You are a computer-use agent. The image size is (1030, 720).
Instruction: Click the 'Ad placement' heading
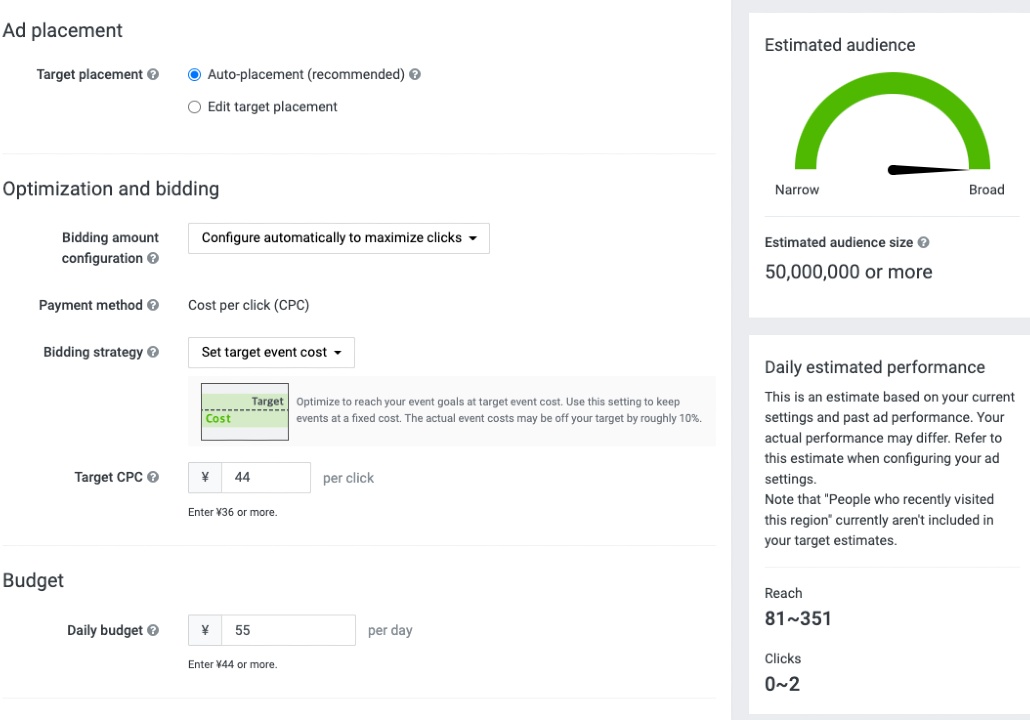(62, 30)
